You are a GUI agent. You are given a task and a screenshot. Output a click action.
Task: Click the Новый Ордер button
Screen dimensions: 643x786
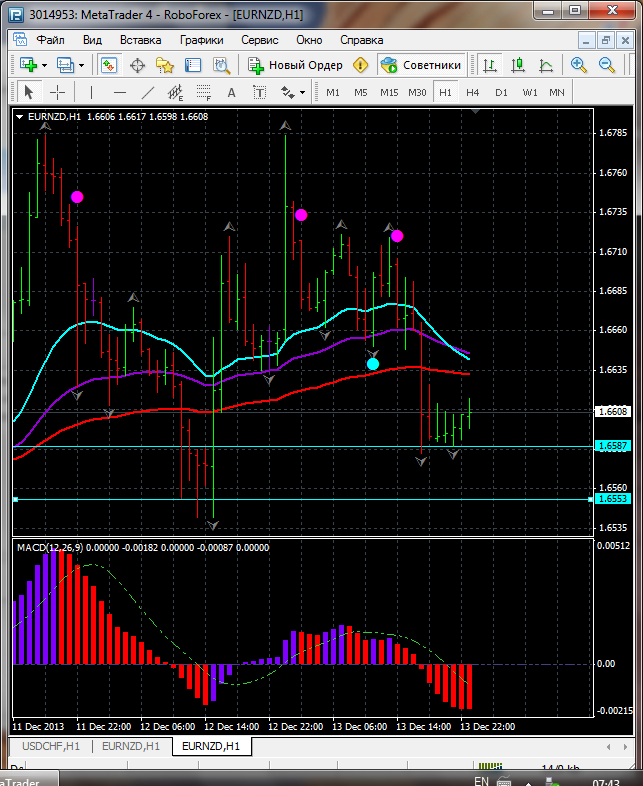[x=295, y=65]
